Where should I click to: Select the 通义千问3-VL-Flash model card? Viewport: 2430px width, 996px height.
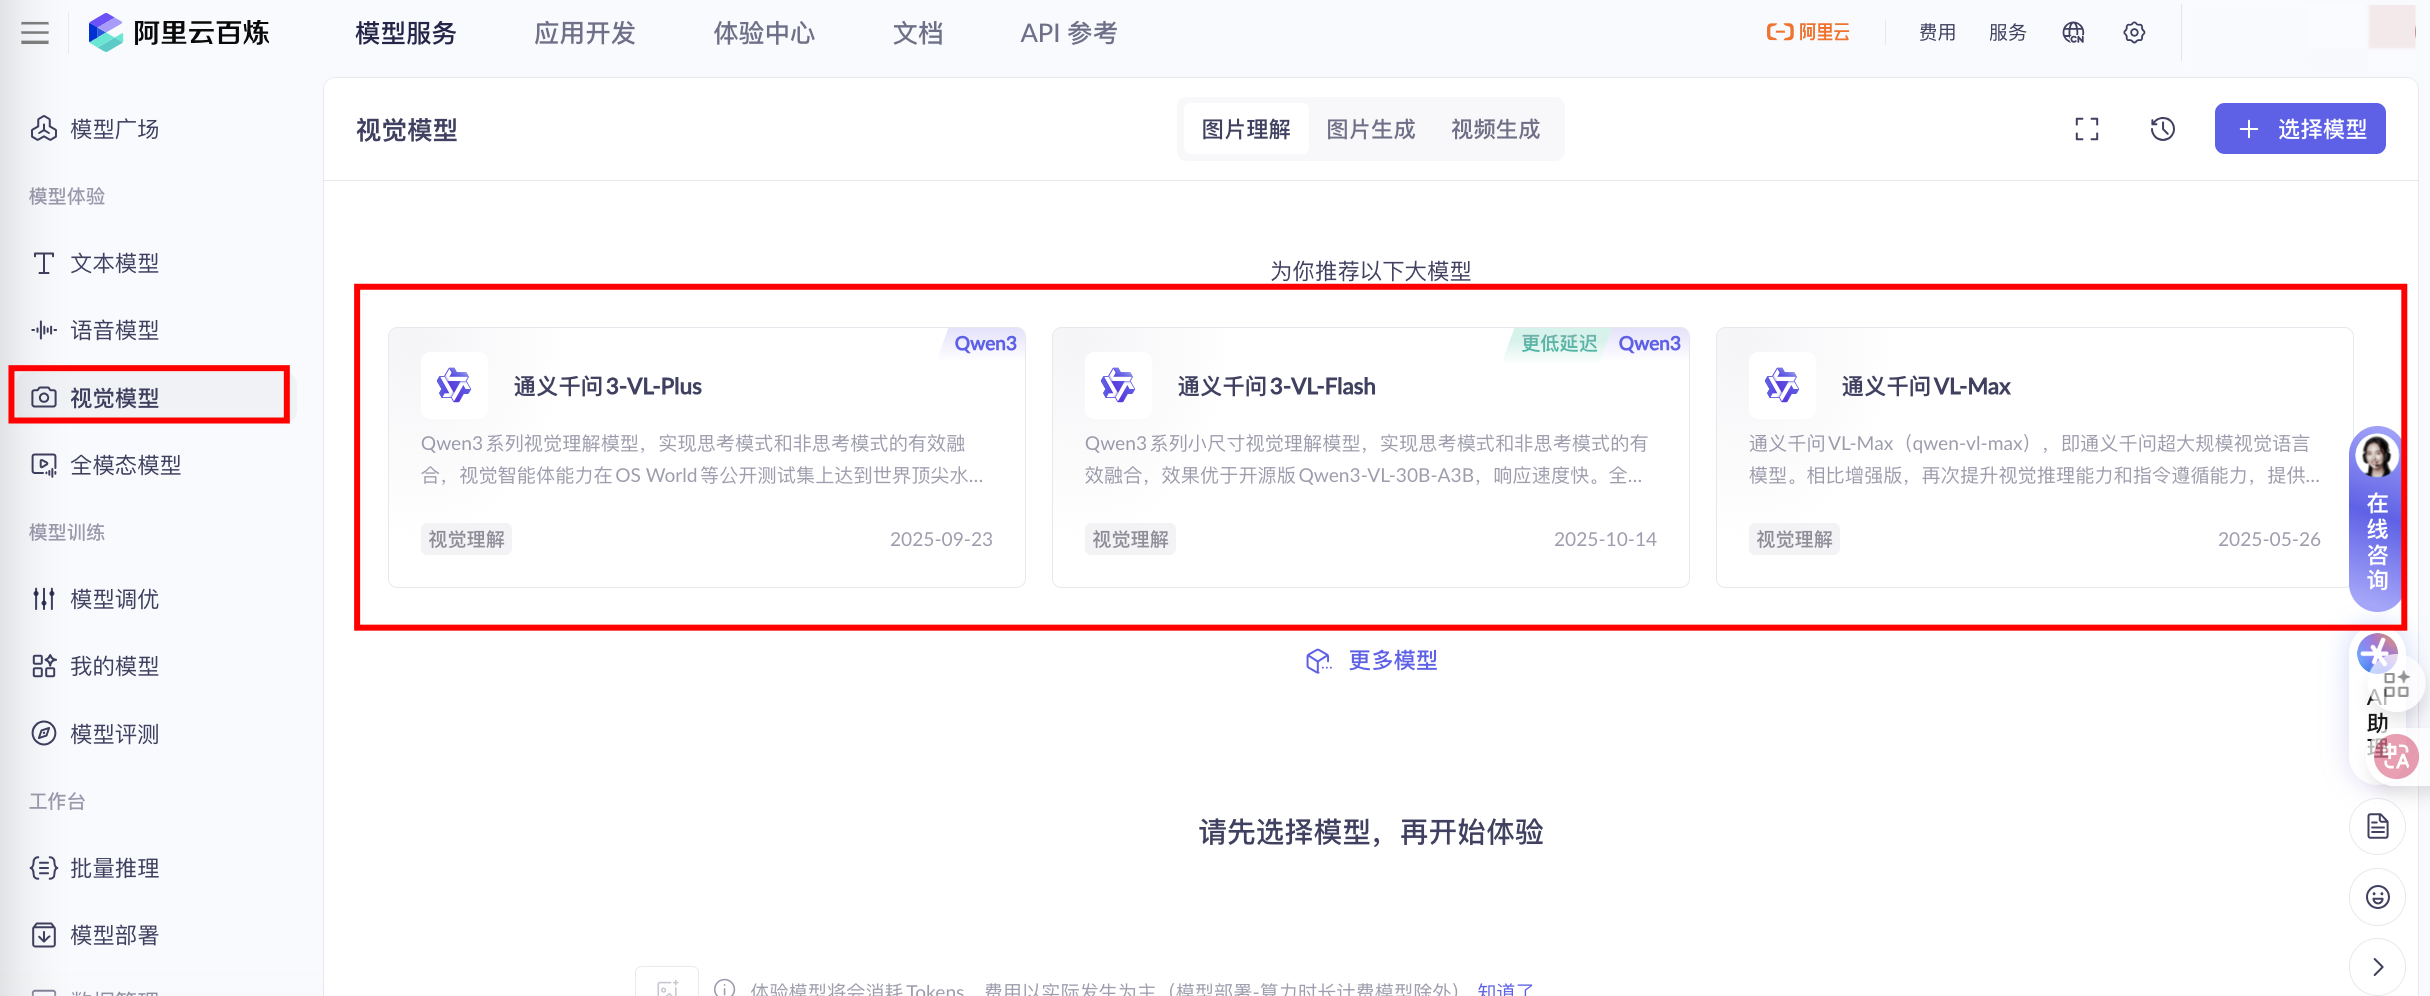coord(1371,457)
